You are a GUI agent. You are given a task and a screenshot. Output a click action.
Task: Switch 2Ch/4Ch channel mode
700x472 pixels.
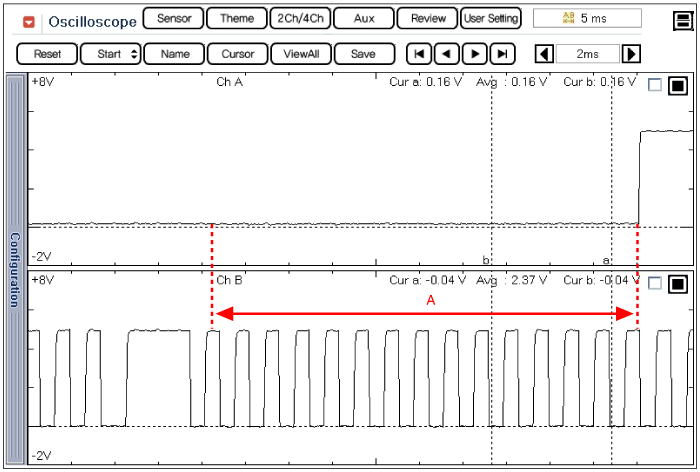coord(300,18)
